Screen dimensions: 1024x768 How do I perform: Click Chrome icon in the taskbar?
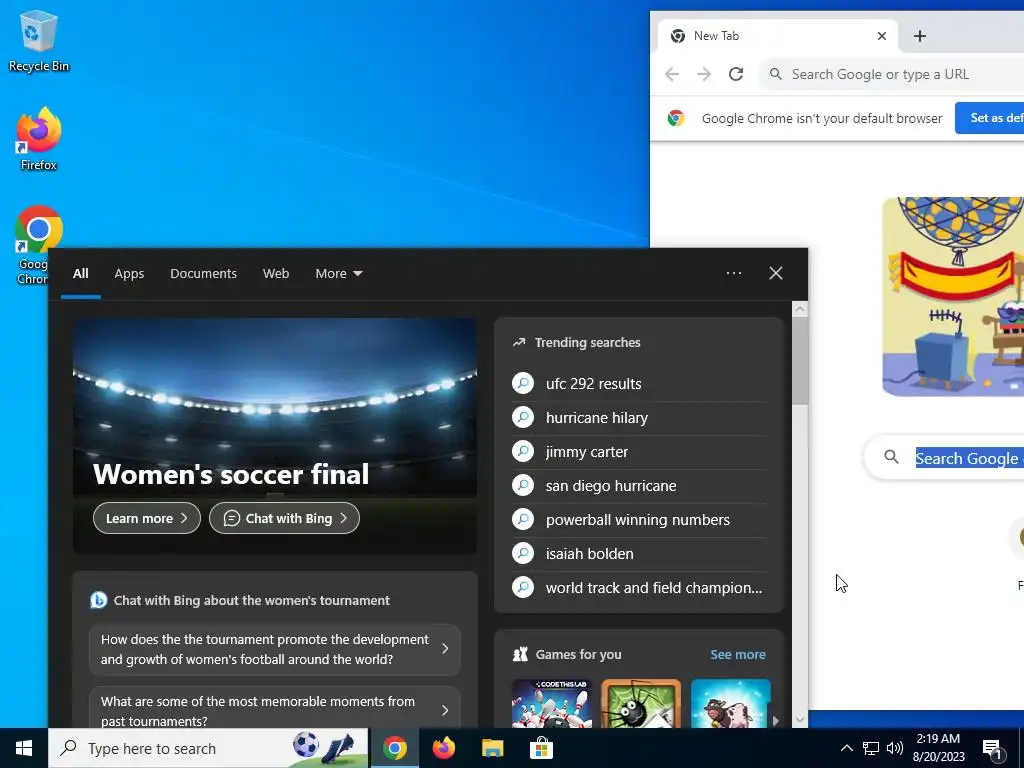[394, 748]
